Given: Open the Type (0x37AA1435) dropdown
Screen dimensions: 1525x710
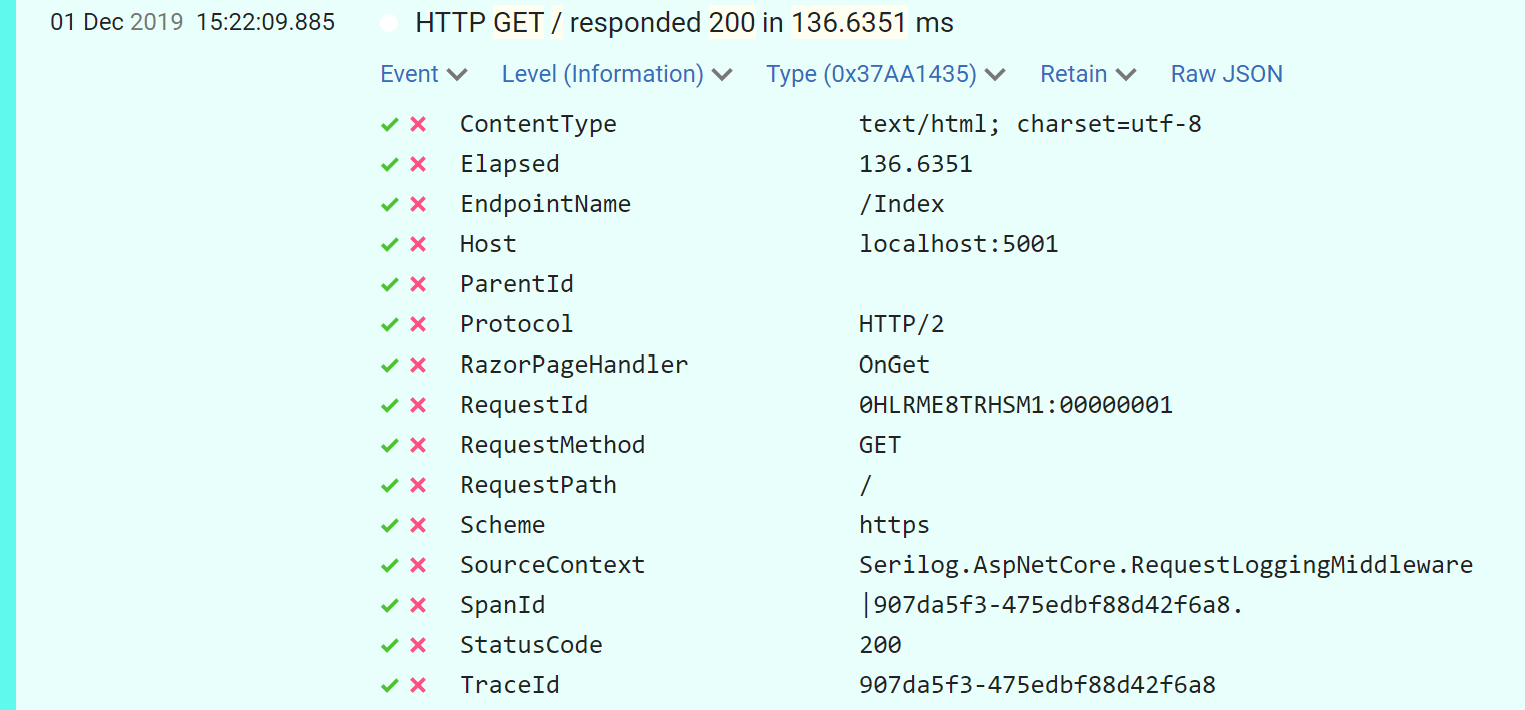Looking at the screenshot, I should [x=885, y=75].
